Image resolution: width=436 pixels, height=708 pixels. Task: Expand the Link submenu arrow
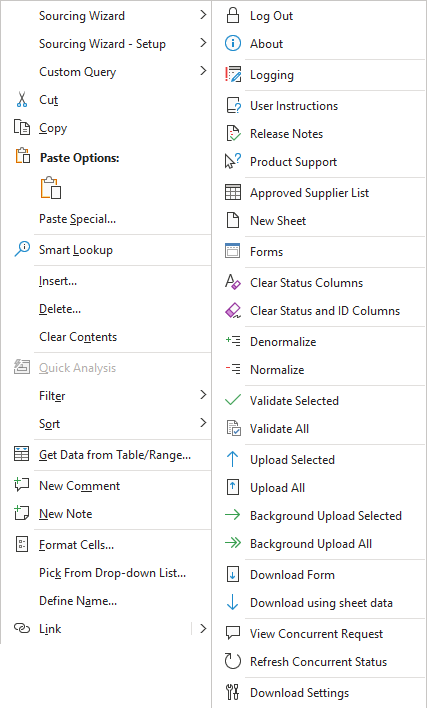[203, 628]
